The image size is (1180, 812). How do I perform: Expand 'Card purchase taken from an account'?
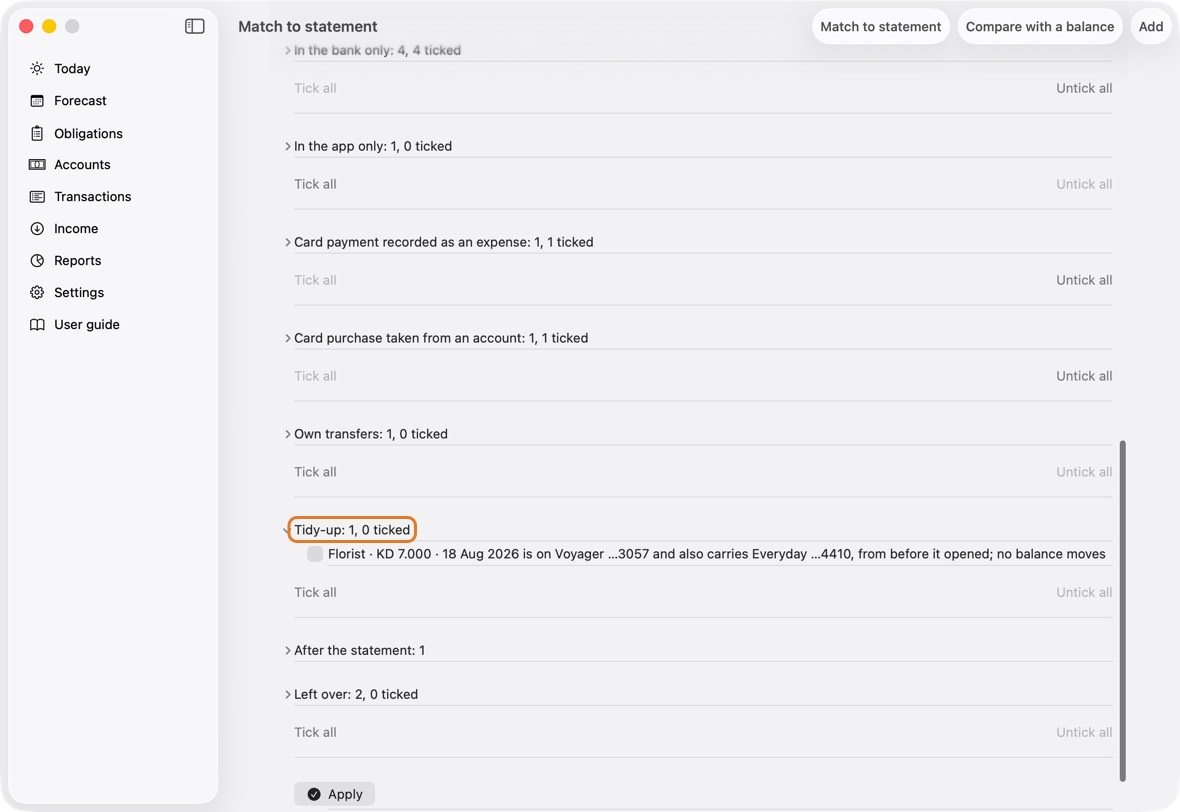(x=287, y=338)
